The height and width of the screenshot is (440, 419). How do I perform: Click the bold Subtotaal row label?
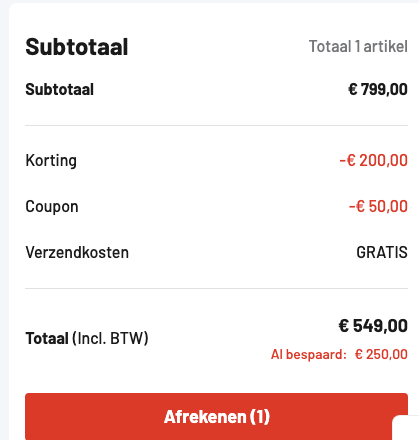pos(60,89)
